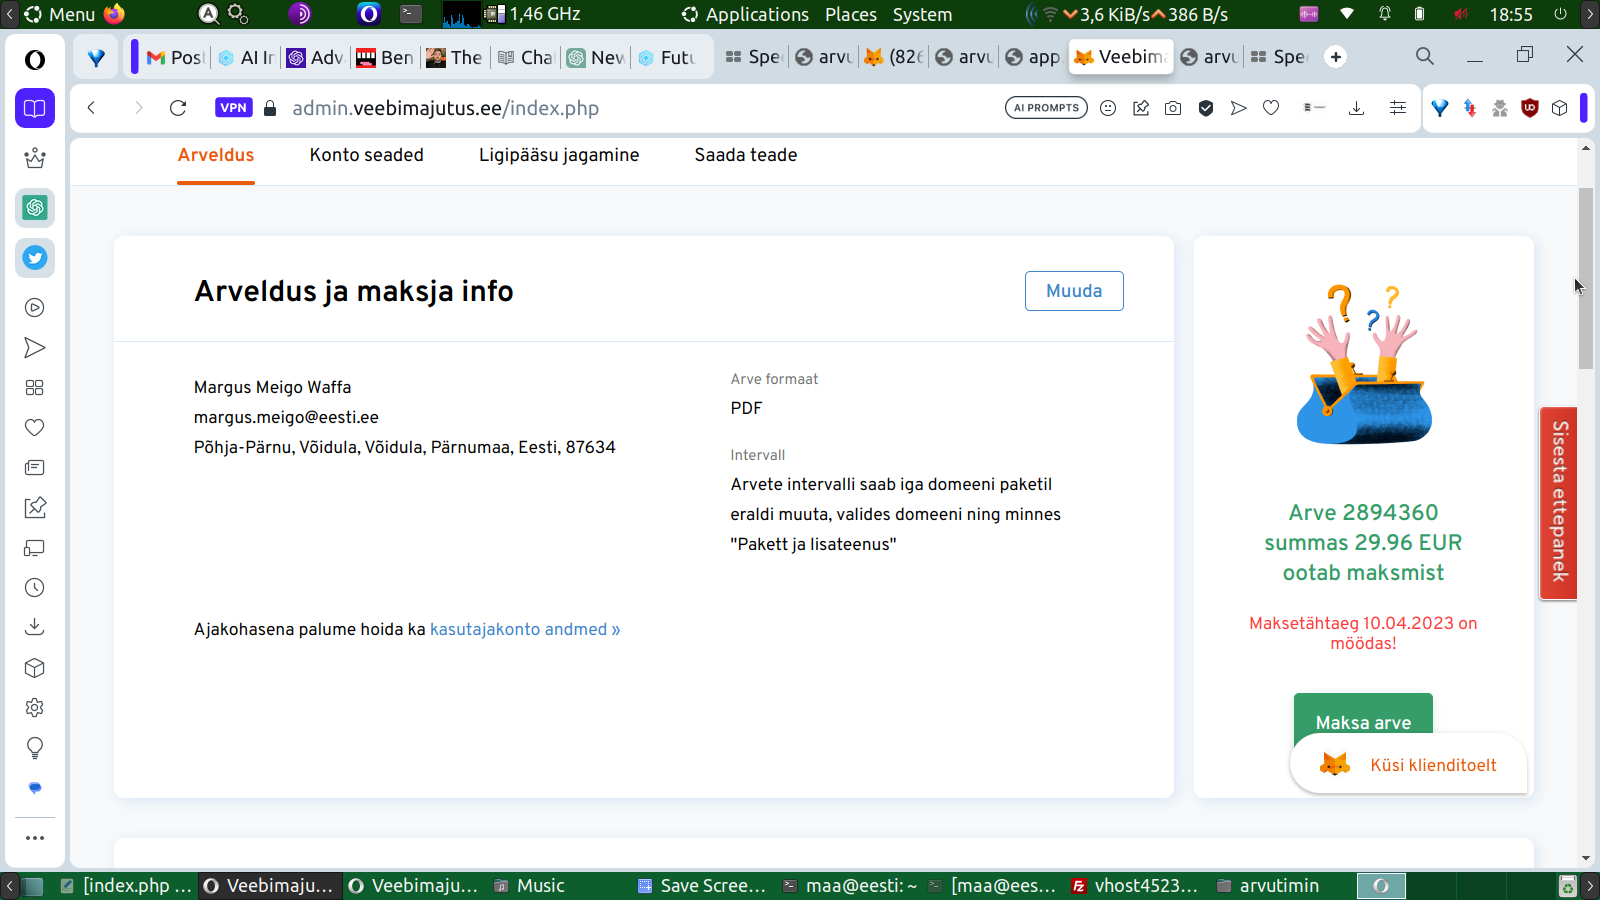The width and height of the screenshot is (1600, 900).
Task: Launch Firefox from the top panel
Action: (x=114, y=14)
